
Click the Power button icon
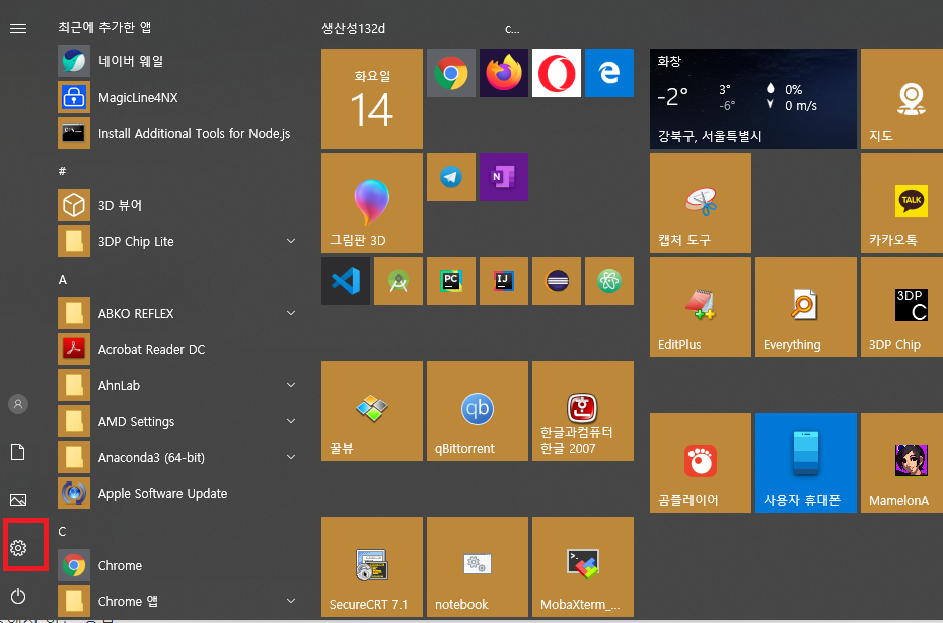[x=18, y=596]
